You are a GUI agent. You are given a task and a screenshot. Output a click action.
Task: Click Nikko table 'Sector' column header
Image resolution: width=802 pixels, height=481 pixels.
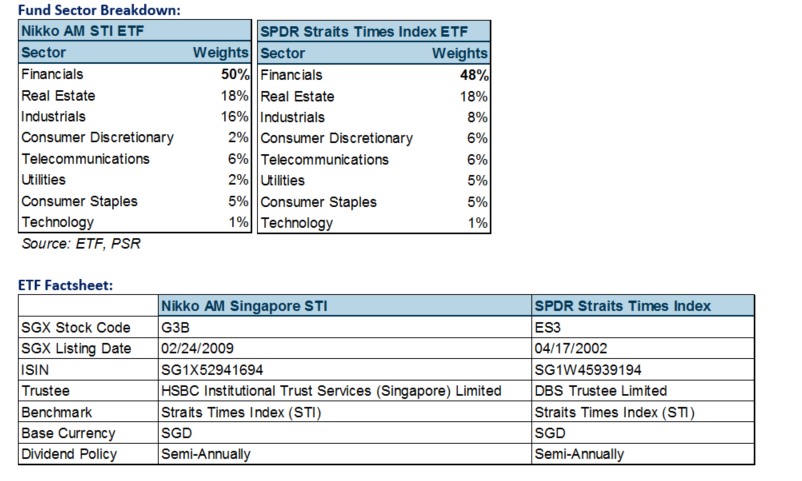pyautogui.click(x=43, y=53)
